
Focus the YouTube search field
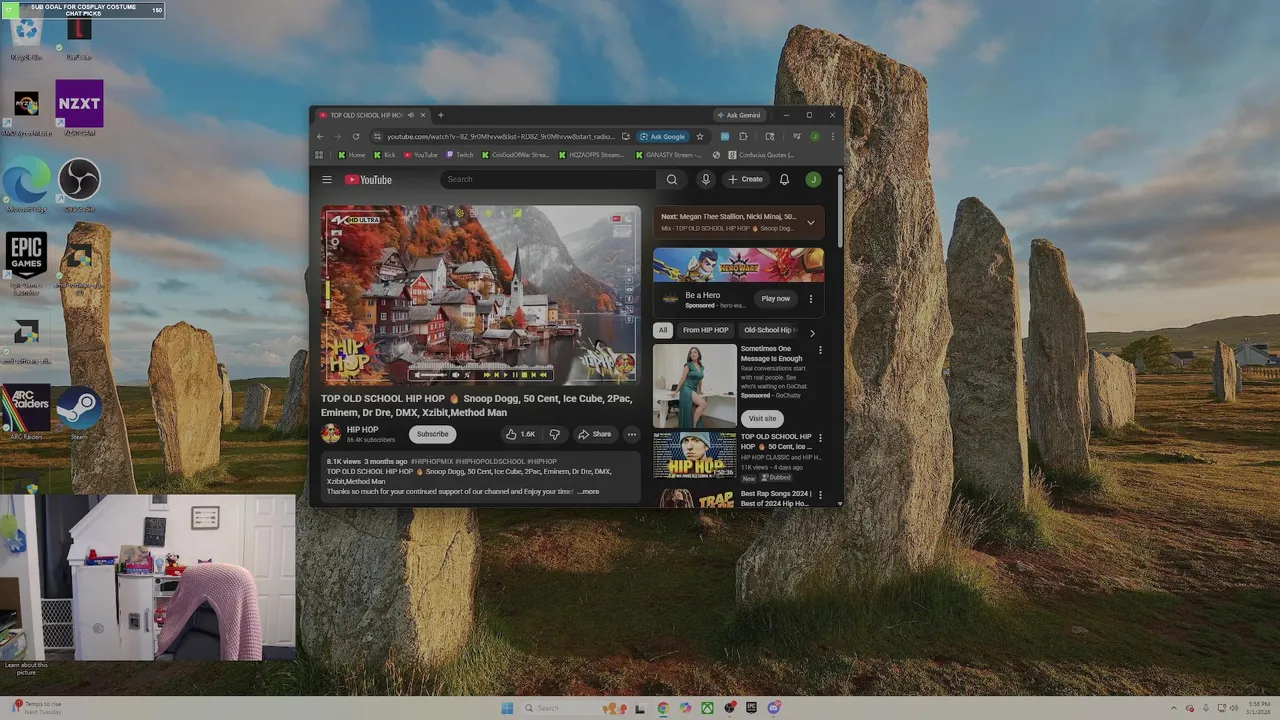[x=548, y=179]
